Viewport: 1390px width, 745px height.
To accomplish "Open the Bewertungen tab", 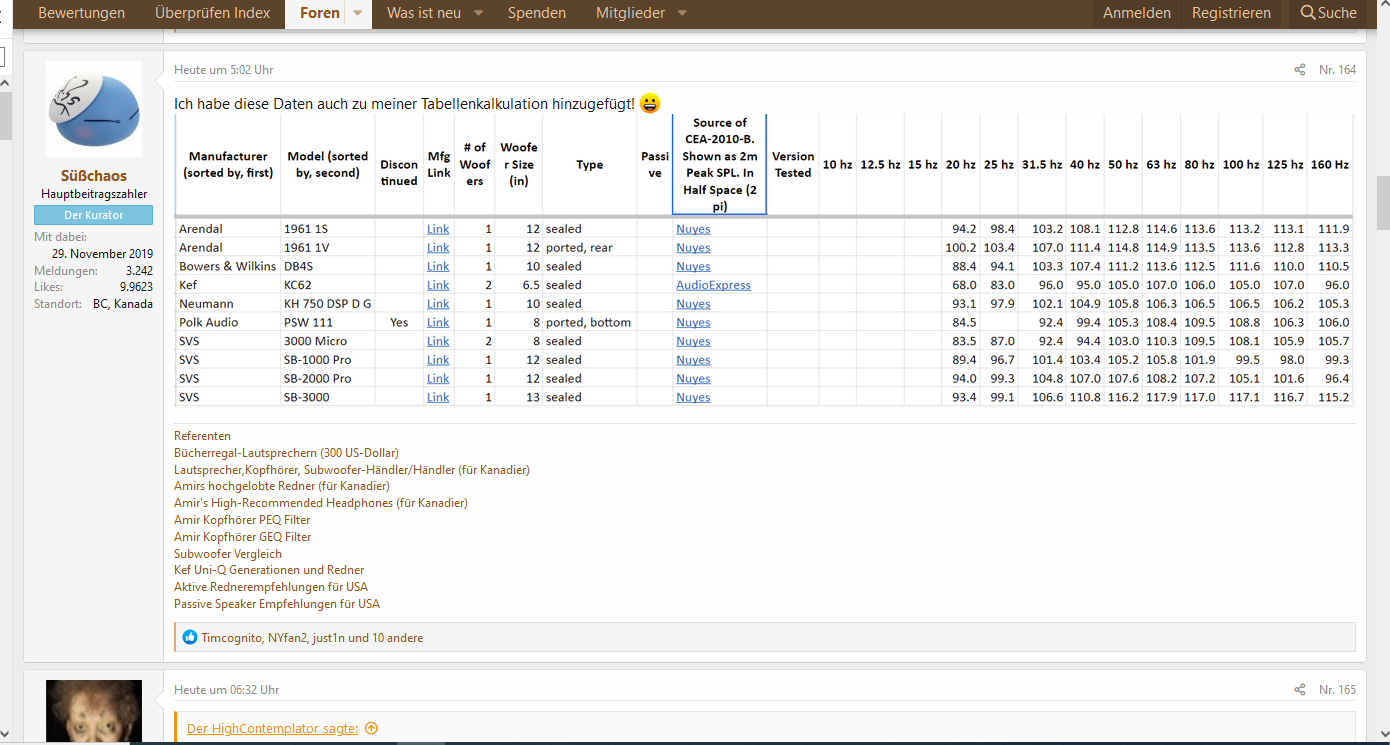I will [x=82, y=13].
